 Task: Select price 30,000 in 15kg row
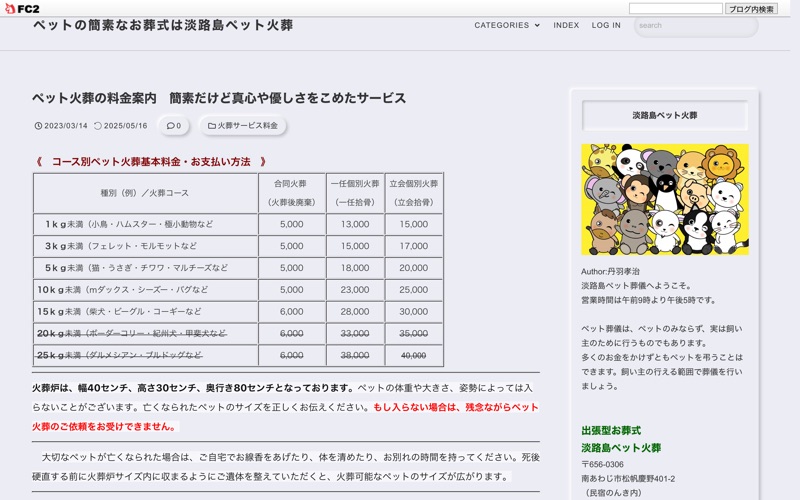pyautogui.click(x=414, y=312)
